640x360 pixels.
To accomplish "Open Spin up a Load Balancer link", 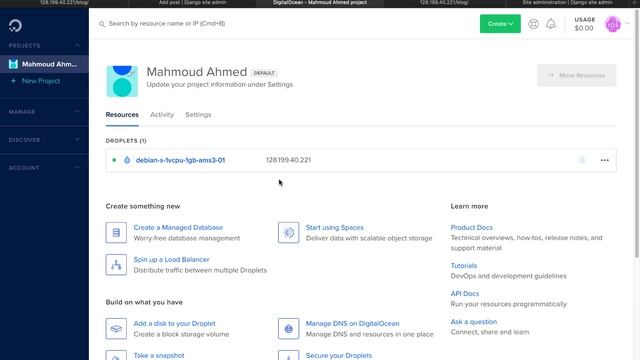I will pyautogui.click(x=171, y=260).
